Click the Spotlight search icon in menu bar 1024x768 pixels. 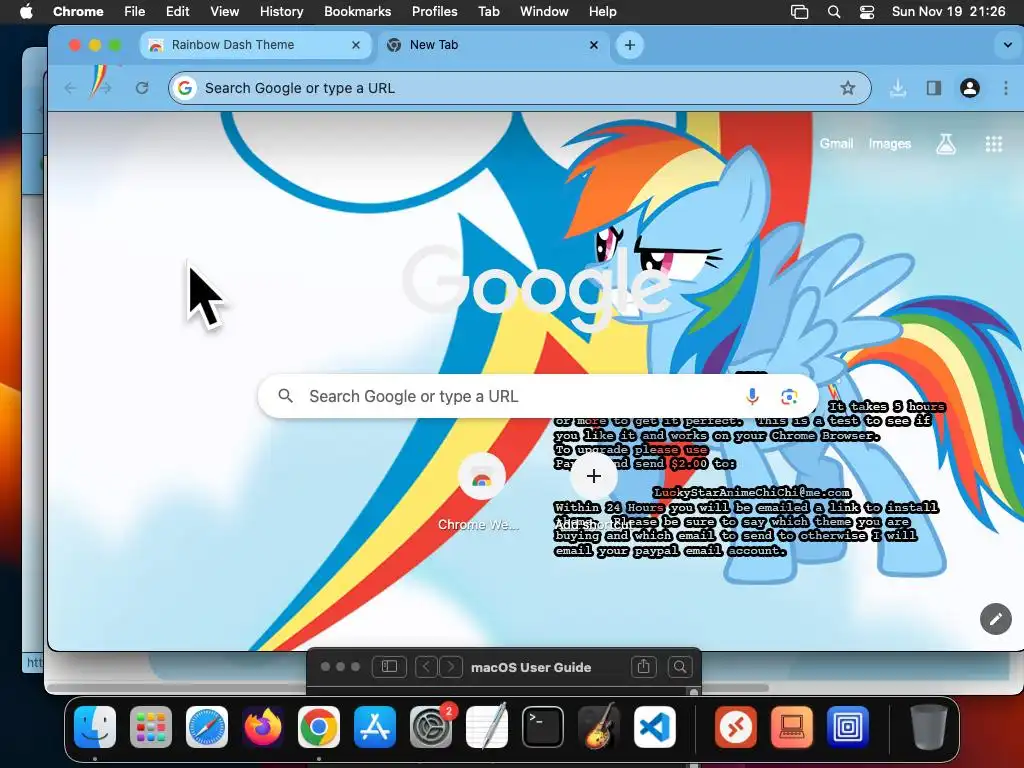click(834, 12)
